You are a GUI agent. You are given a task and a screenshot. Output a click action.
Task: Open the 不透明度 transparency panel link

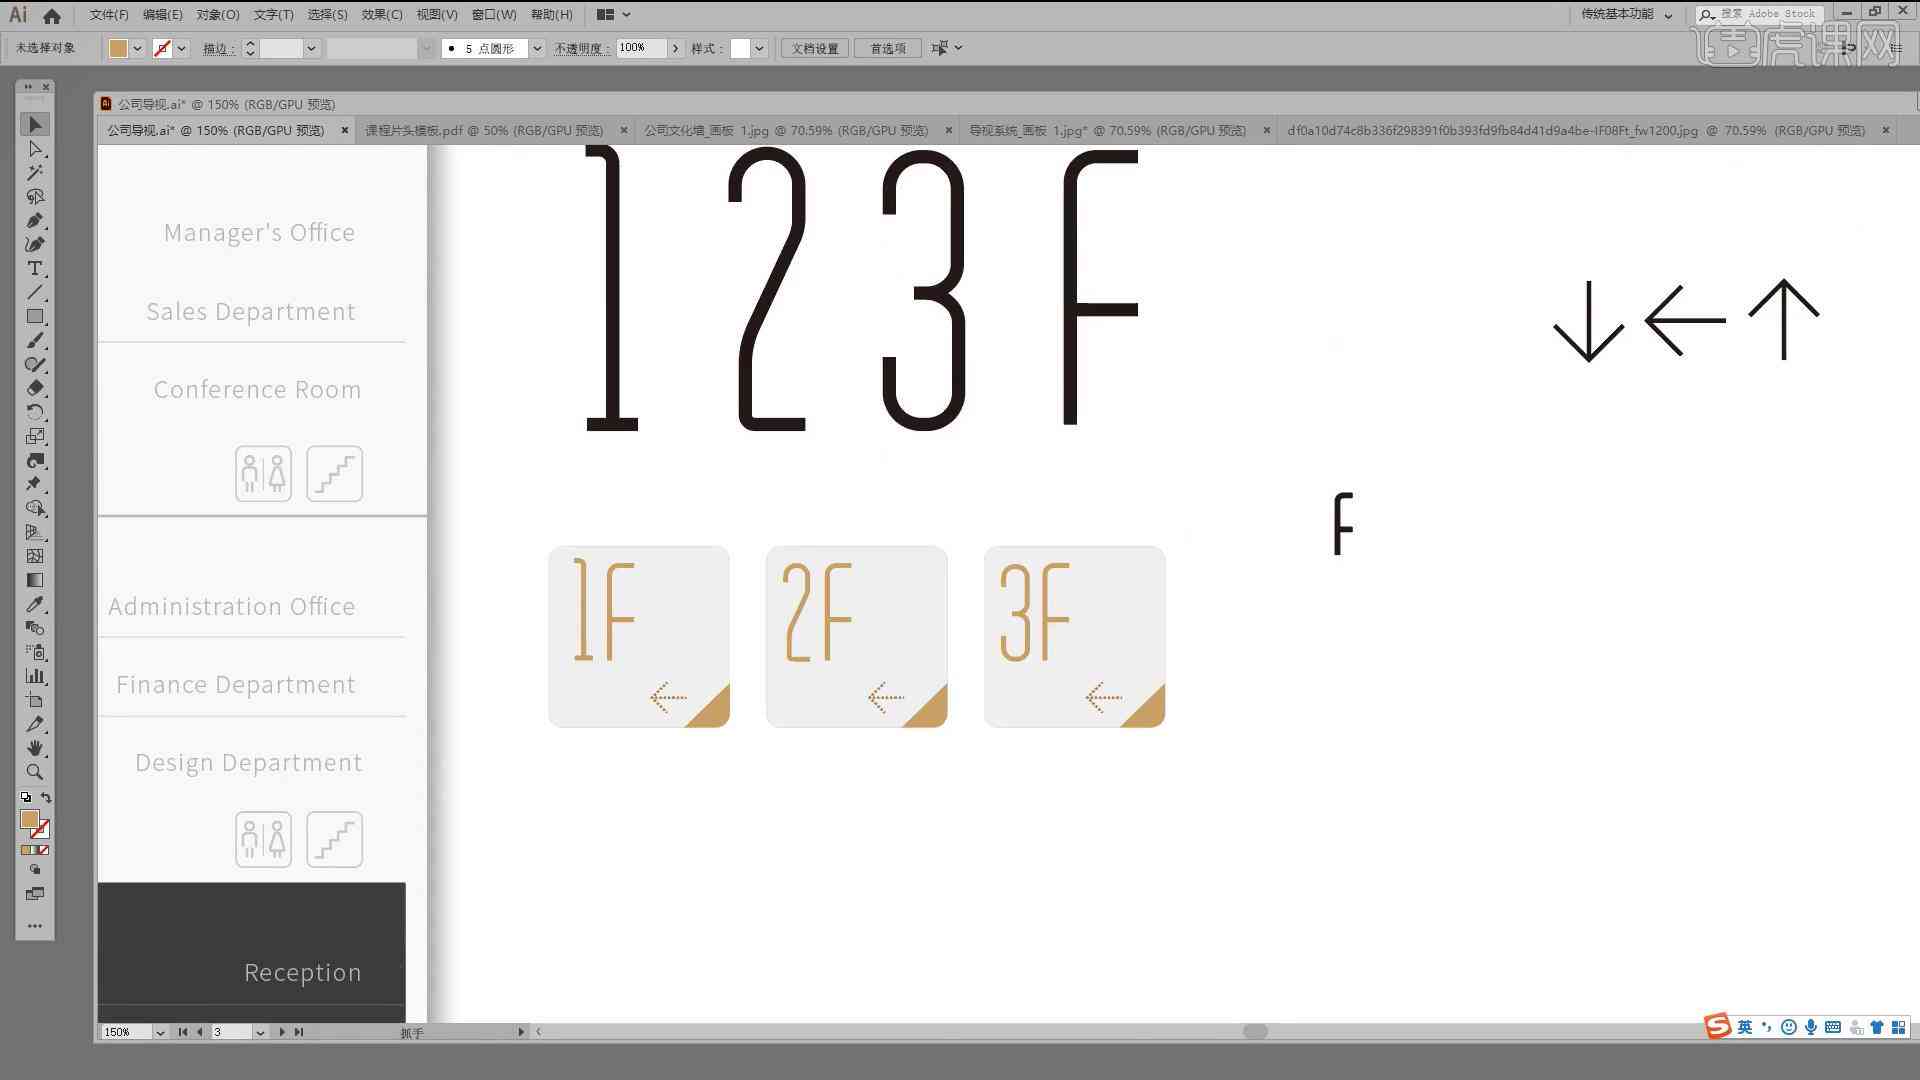[x=581, y=48]
